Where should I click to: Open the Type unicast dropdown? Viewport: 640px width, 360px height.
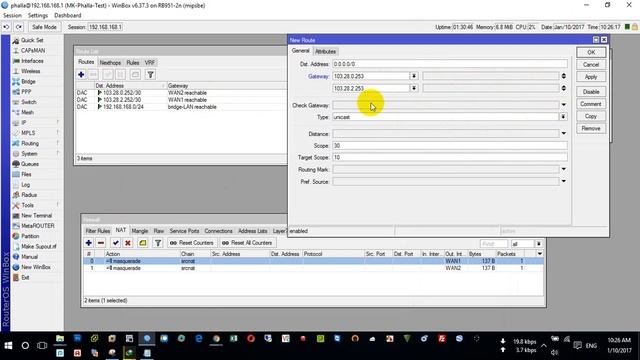tap(563, 117)
